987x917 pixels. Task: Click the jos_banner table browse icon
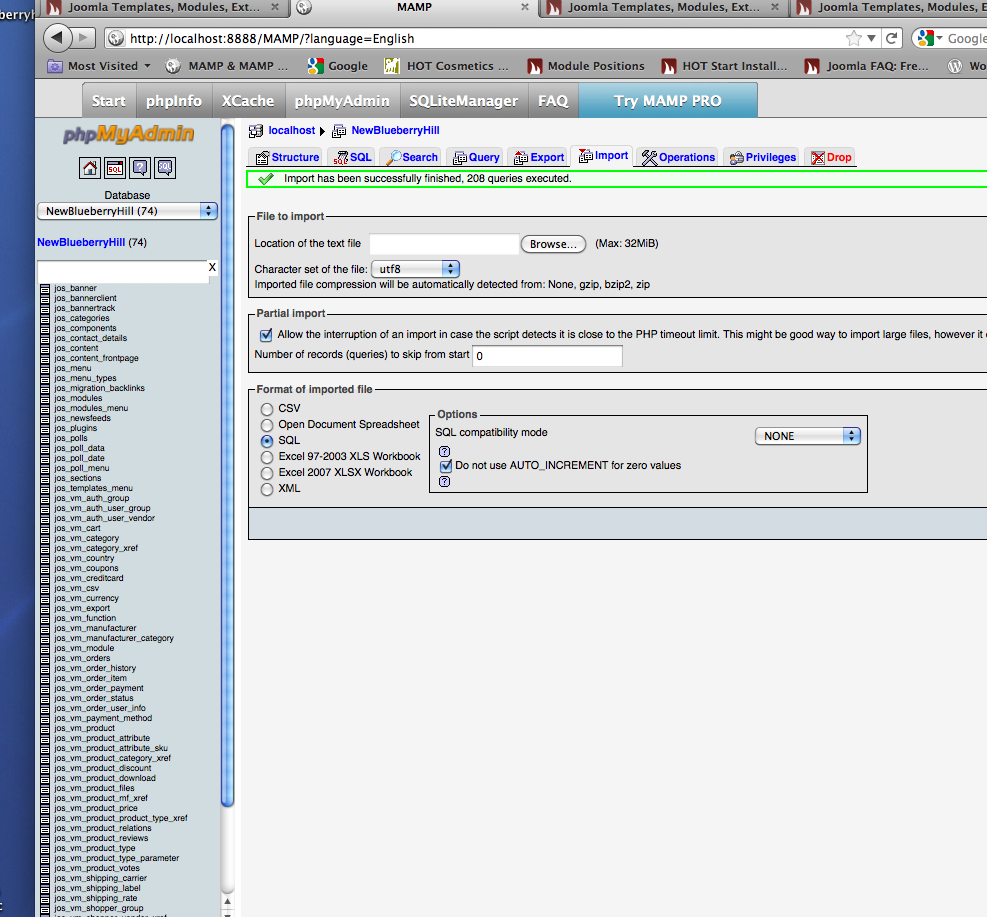(45, 288)
